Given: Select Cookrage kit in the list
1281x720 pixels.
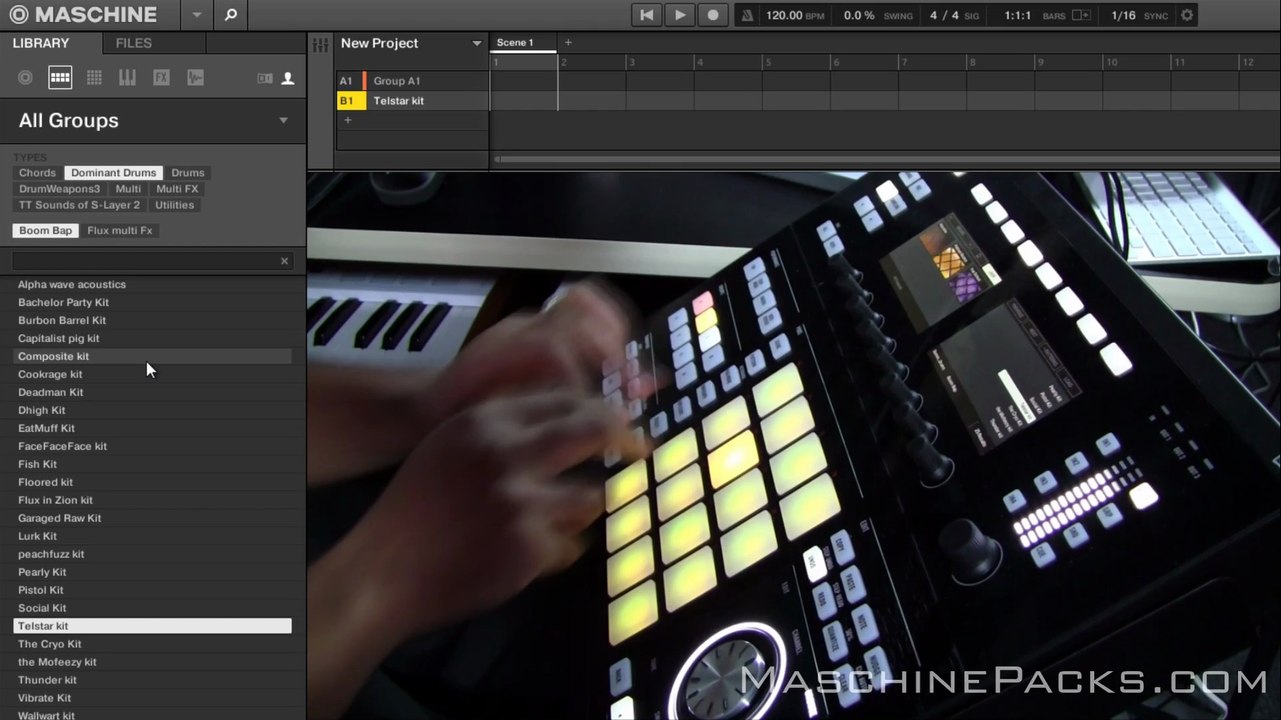Looking at the screenshot, I should 152,375.
